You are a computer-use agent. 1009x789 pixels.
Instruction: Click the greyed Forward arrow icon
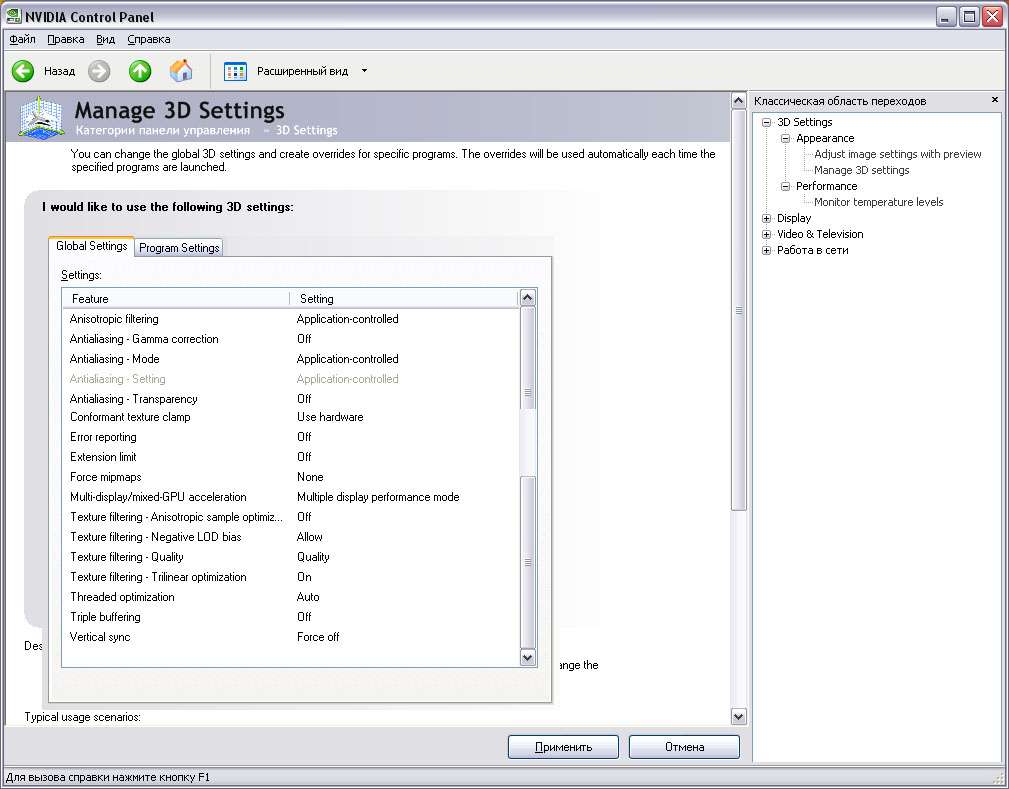[x=99, y=71]
